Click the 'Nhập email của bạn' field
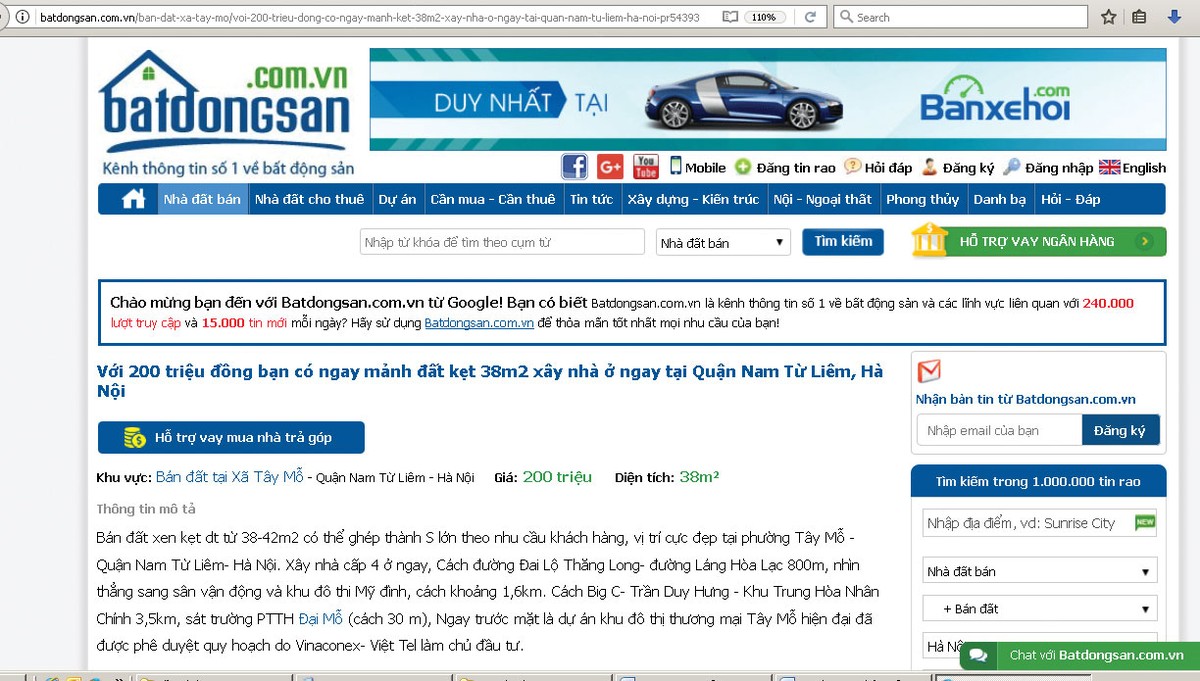 click(999, 430)
